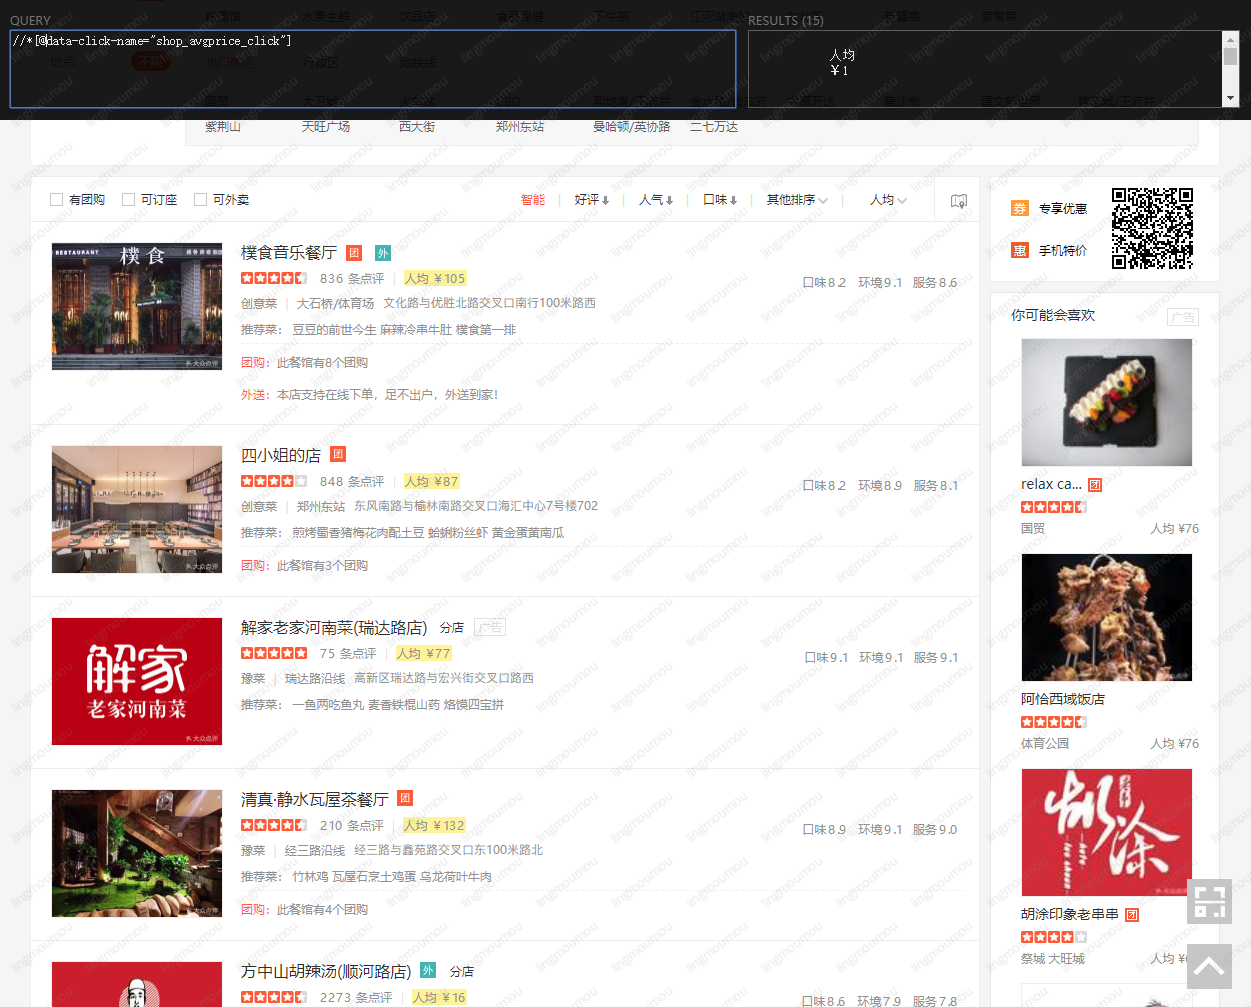Viewport: 1251px width, 1007px height.
Task: Click the 惠 icon for 手机特价
Action: pyautogui.click(x=1020, y=250)
